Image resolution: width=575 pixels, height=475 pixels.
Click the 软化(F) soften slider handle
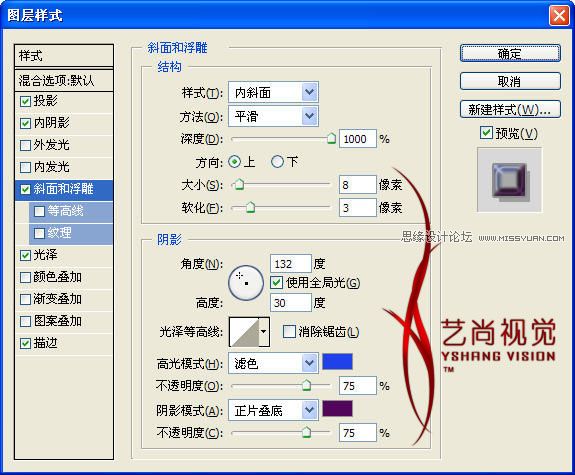coord(250,208)
